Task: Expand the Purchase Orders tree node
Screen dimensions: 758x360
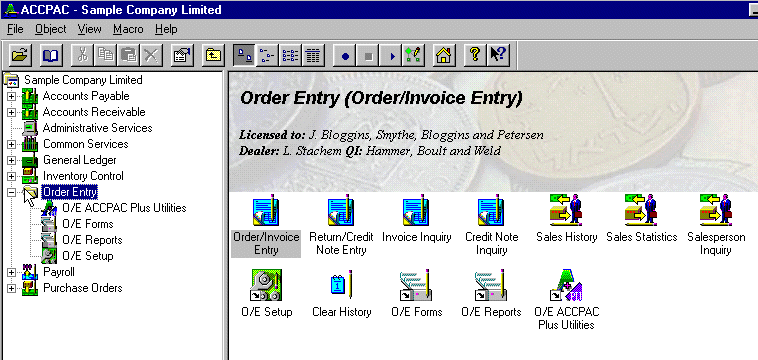Action: 11,288
